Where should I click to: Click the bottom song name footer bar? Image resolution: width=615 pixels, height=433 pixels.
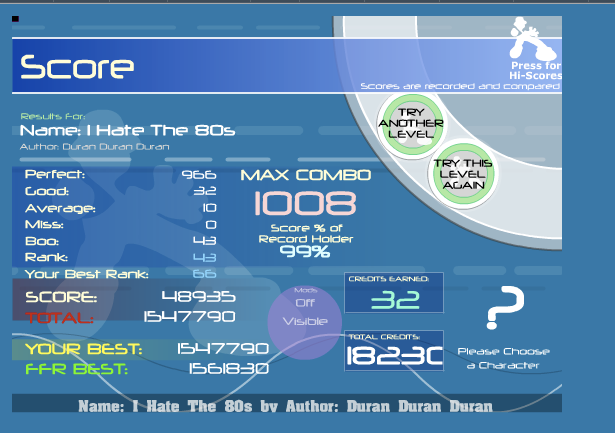(x=286, y=406)
